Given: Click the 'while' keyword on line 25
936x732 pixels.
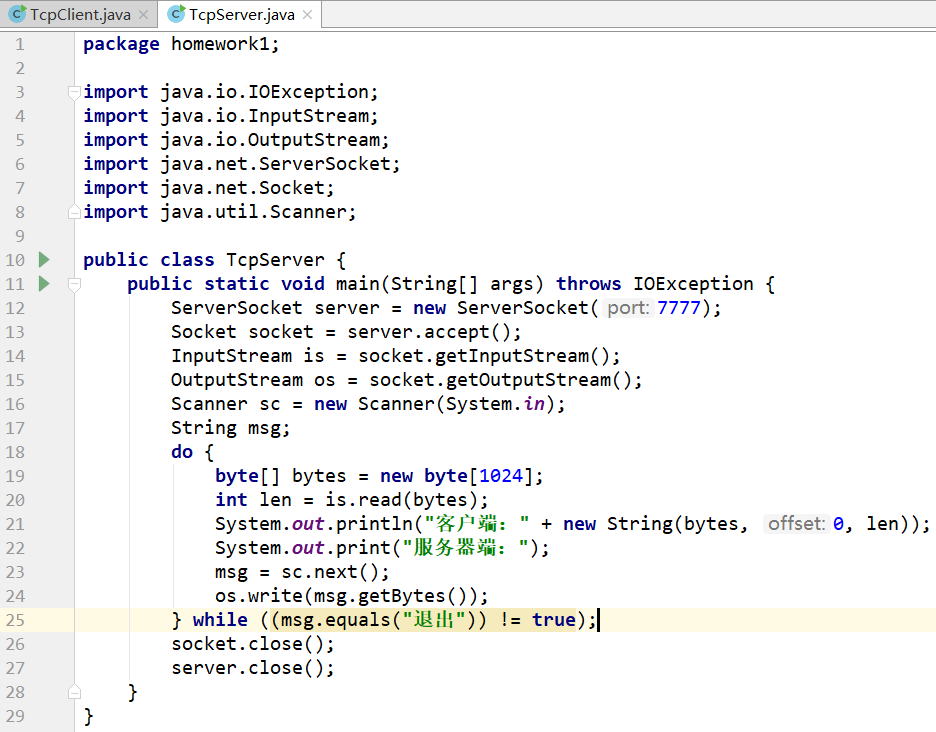Looking at the screenshot, I should [220, 620].
